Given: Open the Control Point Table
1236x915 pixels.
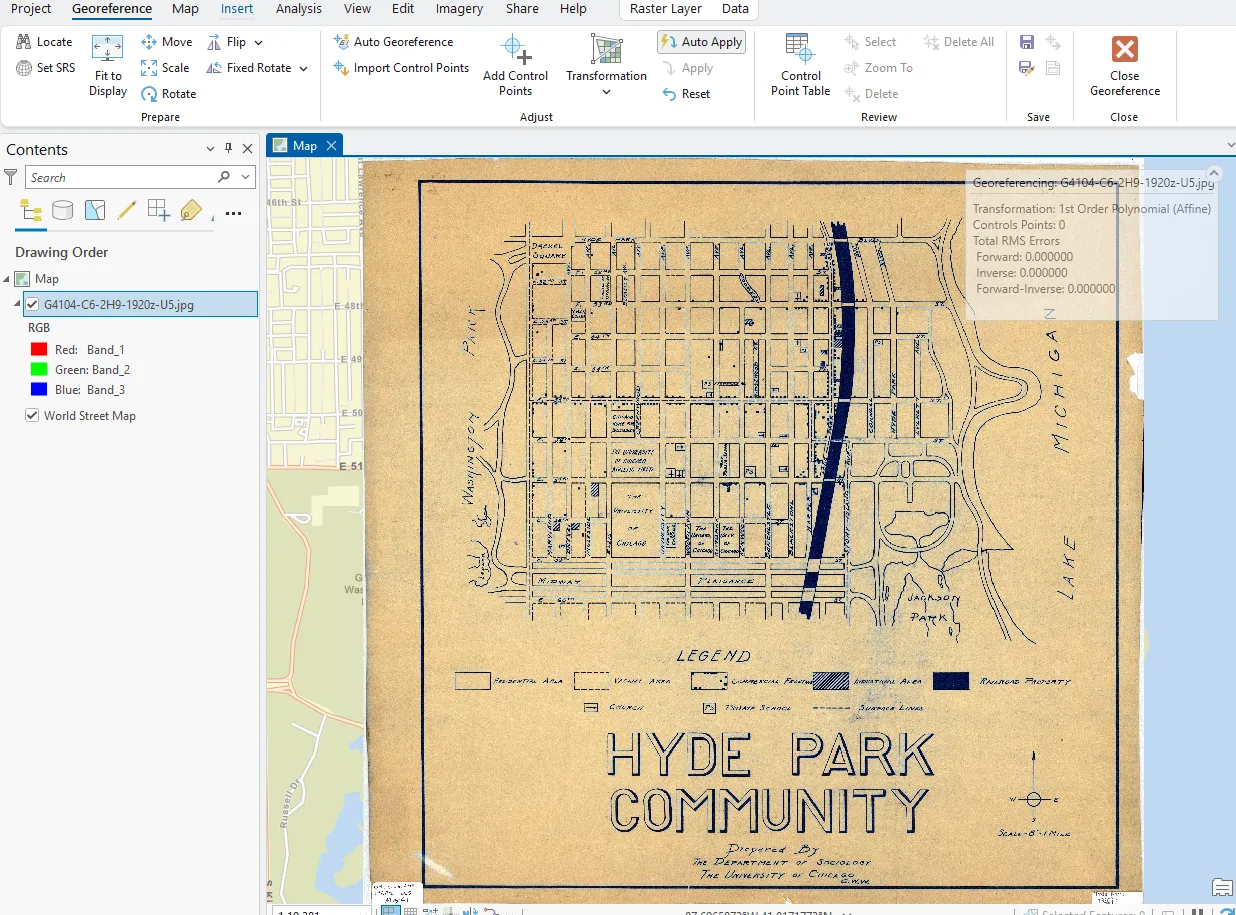Looking at the screenshot, I should [800, 66].
